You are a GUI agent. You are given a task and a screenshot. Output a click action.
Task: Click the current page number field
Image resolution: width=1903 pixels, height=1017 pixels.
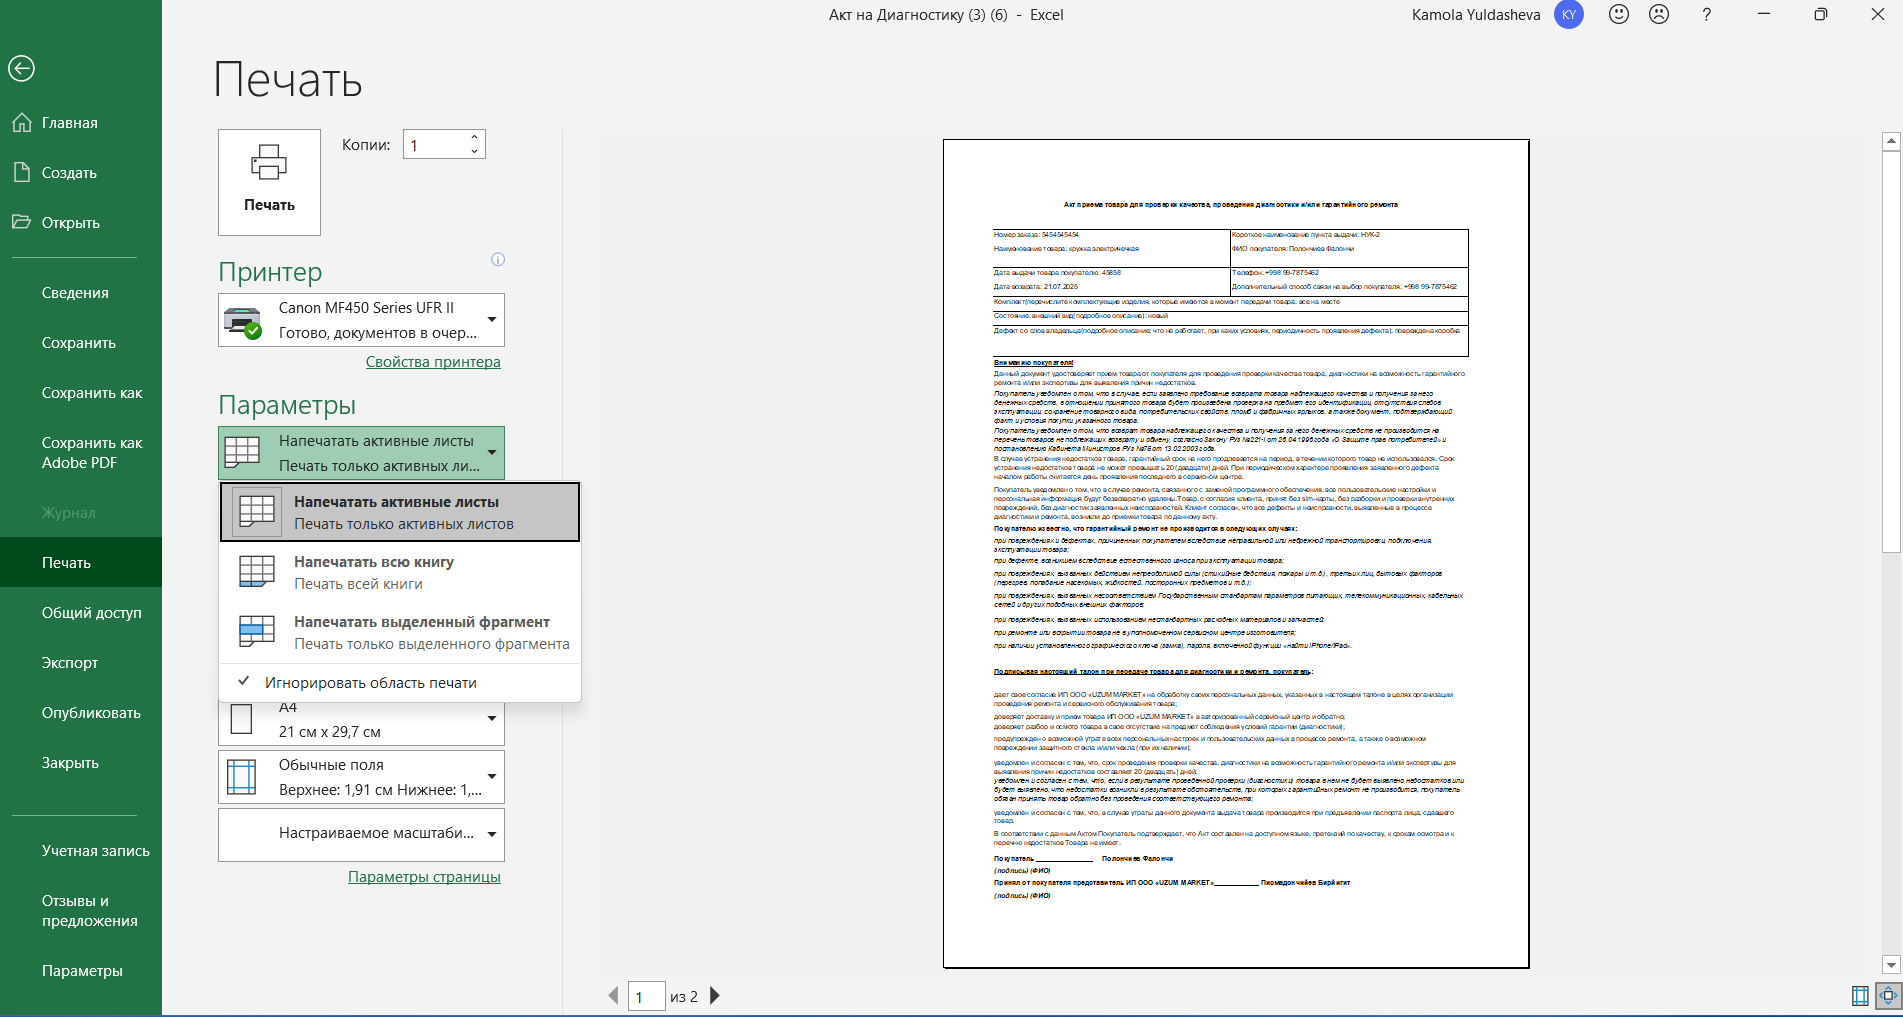point(646,996)
